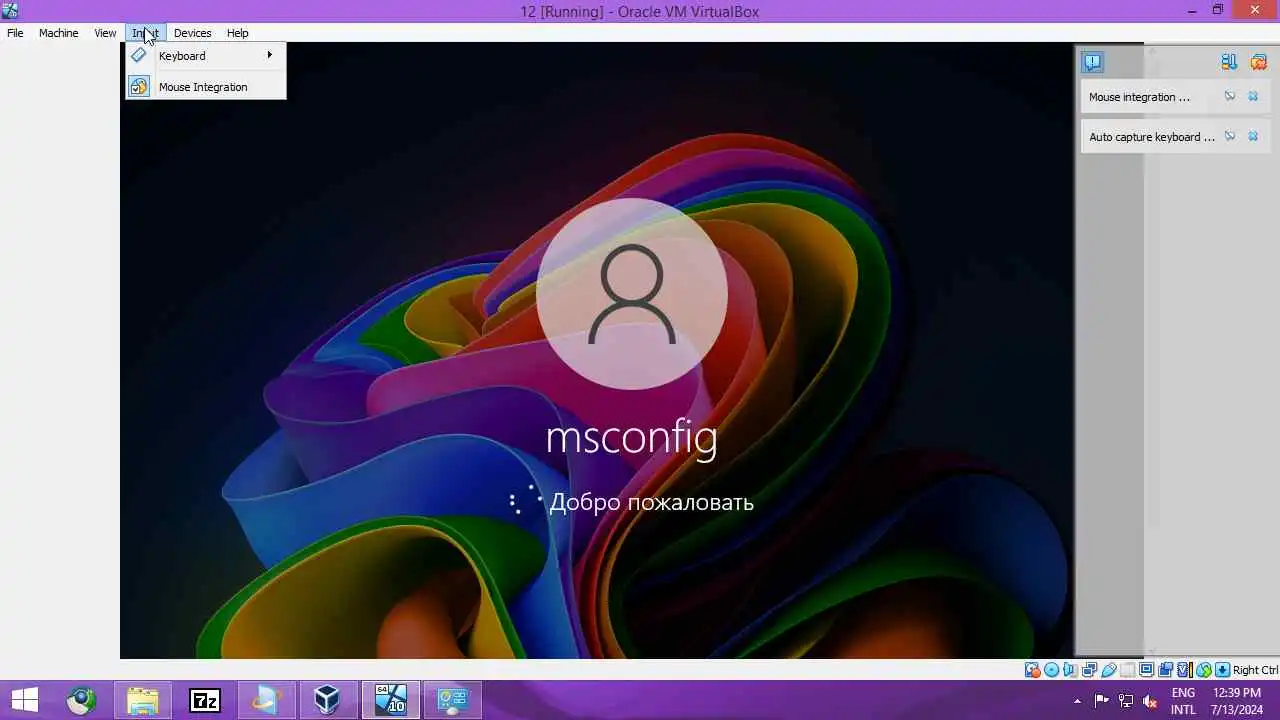This screenshot has width=1280, height=720.
Task: Open the View menu
Action: pos(105,33)
